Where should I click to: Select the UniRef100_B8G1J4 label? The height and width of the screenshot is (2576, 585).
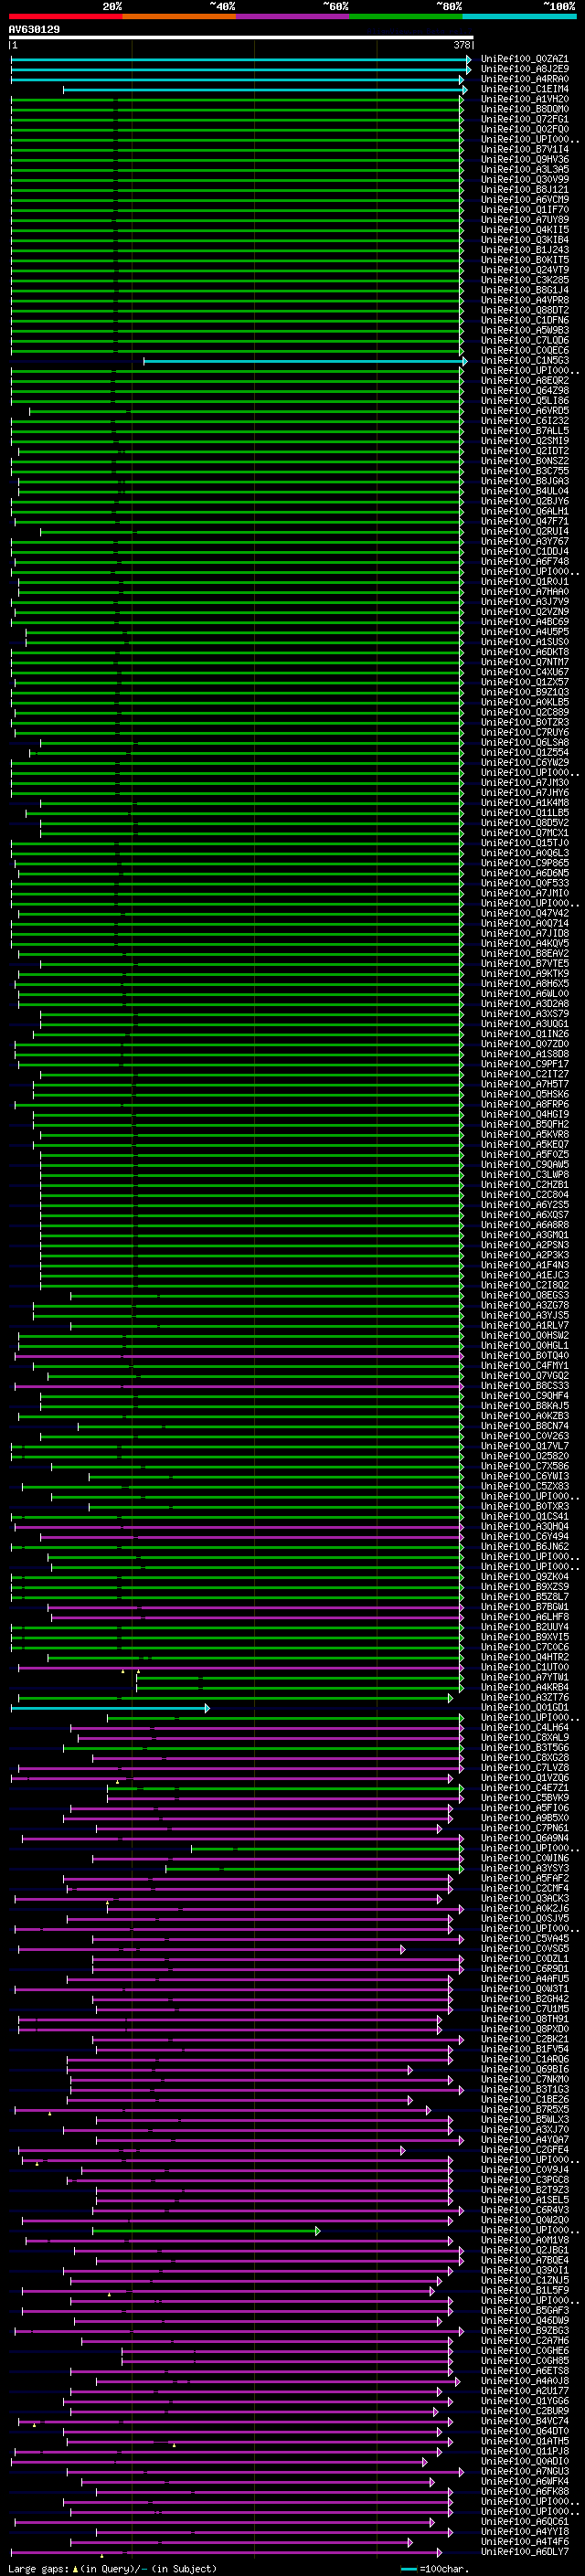coord(525,290)
